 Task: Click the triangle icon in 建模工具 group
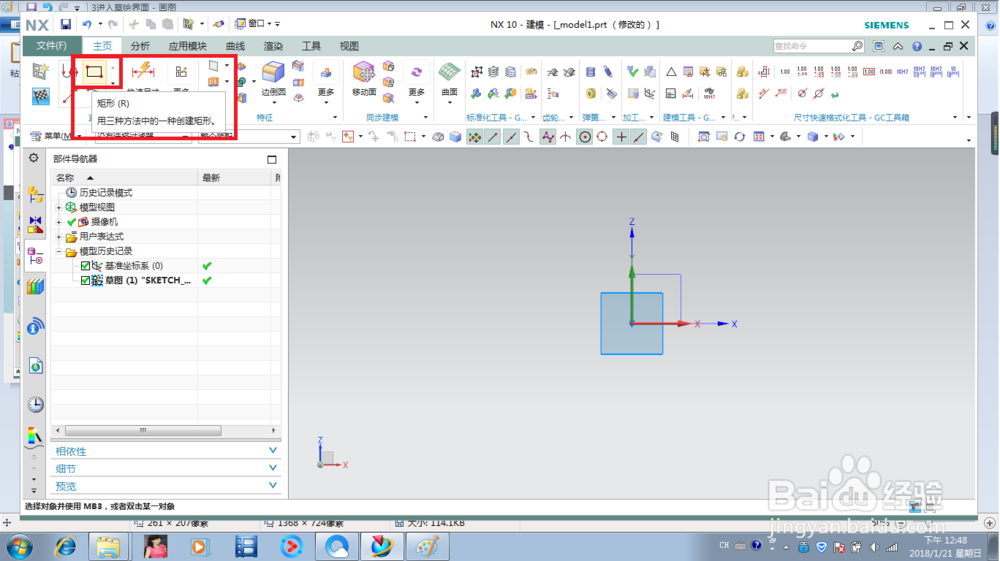point(671,72)
